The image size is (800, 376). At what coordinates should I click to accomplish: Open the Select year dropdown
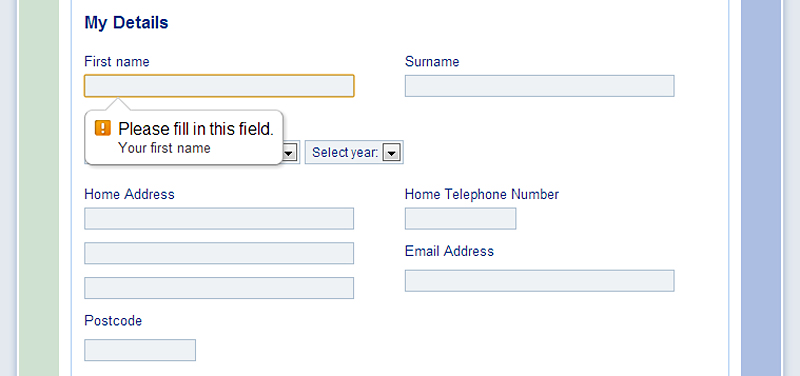[354, 152]
